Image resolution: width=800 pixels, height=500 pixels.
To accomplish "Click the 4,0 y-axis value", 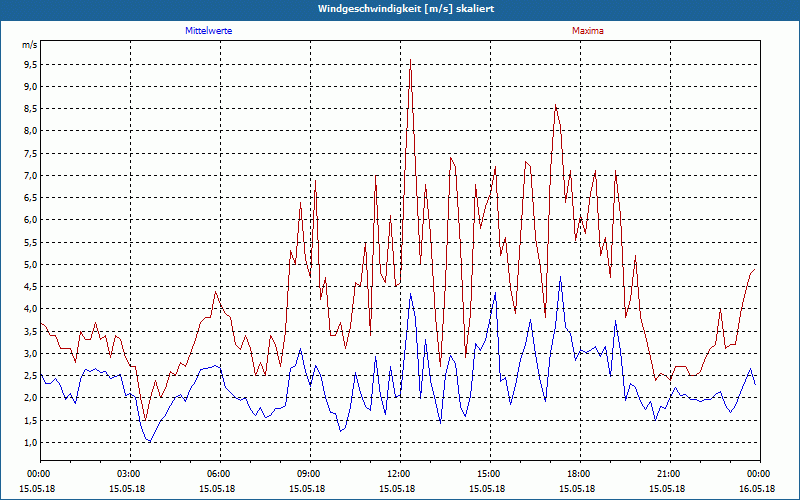I will [31, 309].
